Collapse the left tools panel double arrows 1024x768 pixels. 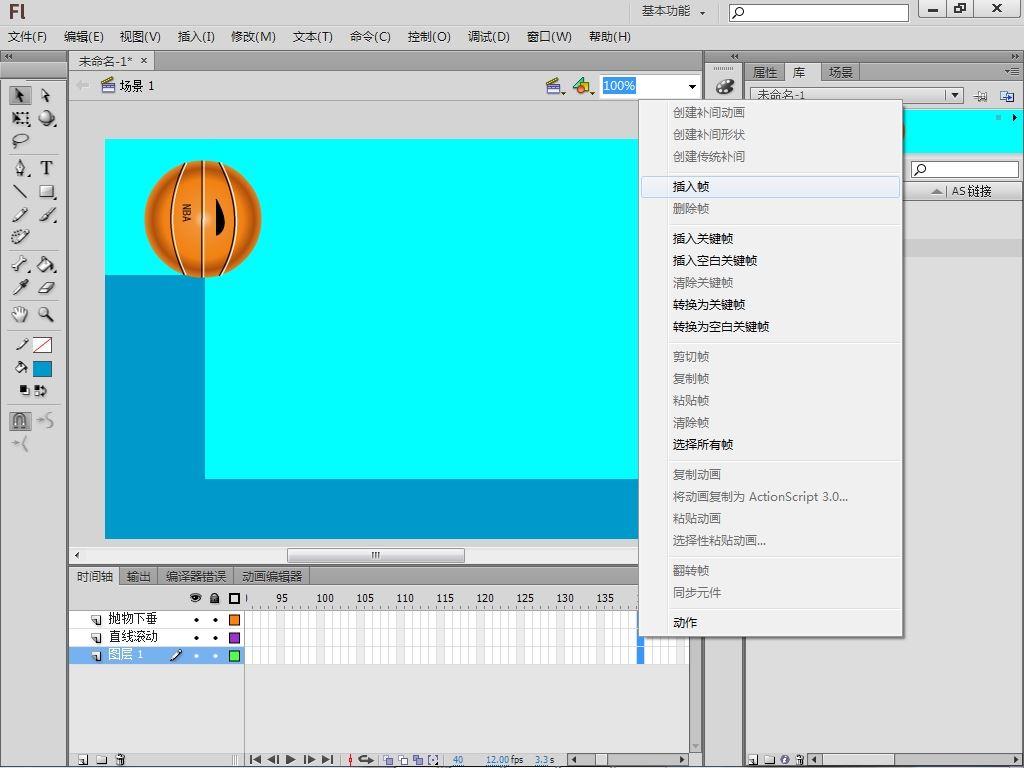pyautogui.click(x=9, y=57)
